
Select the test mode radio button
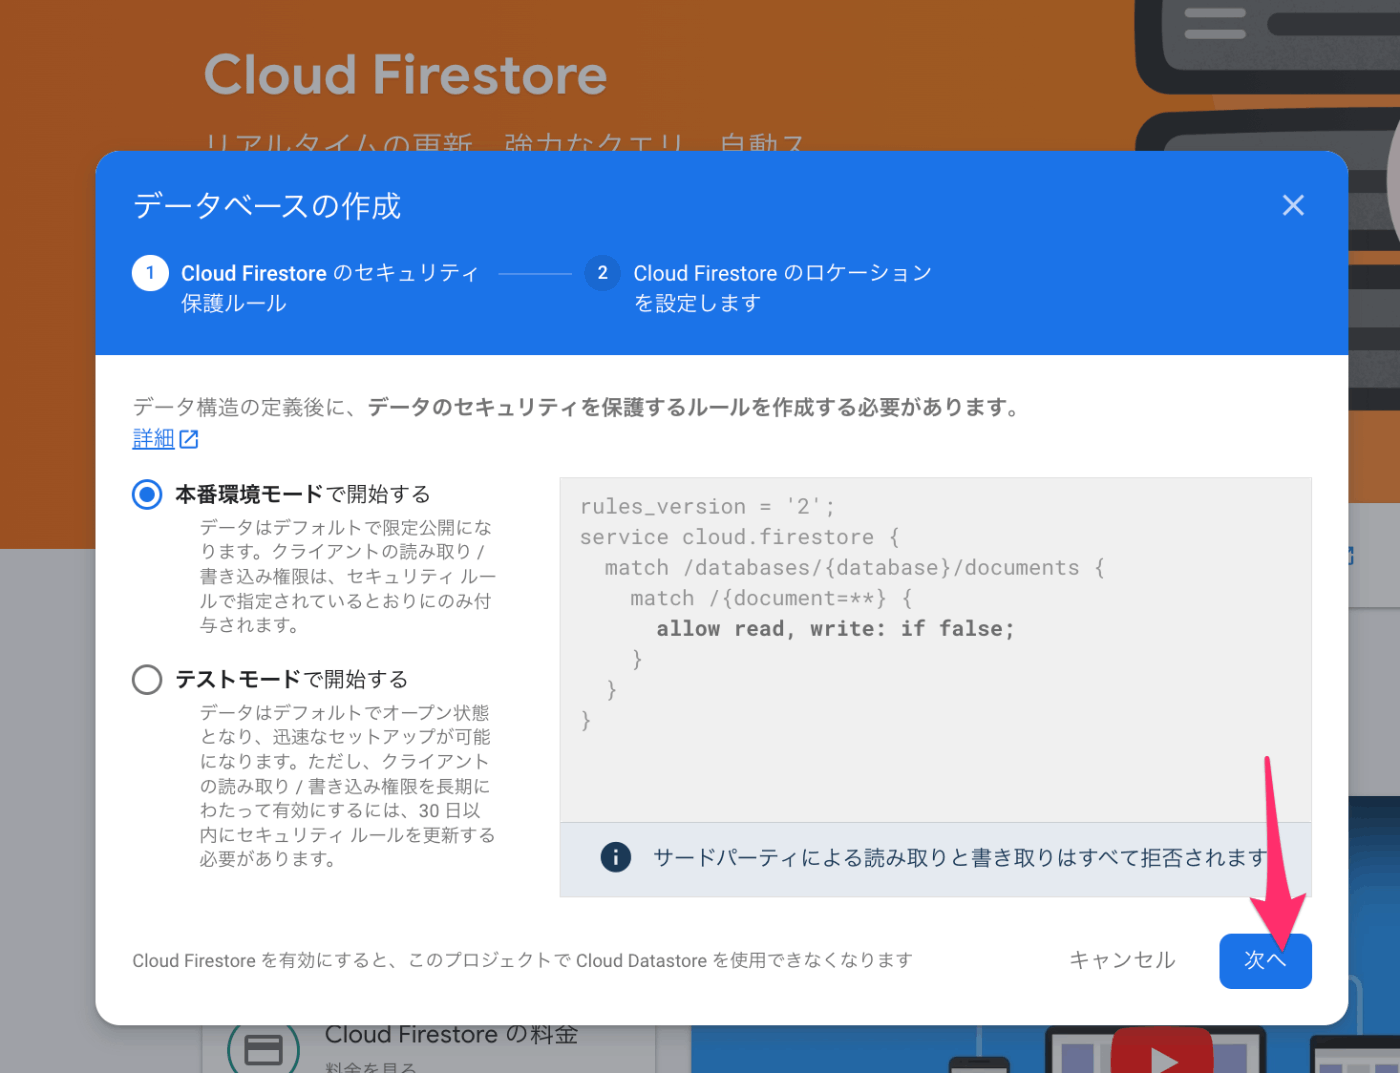click(147, 679)
